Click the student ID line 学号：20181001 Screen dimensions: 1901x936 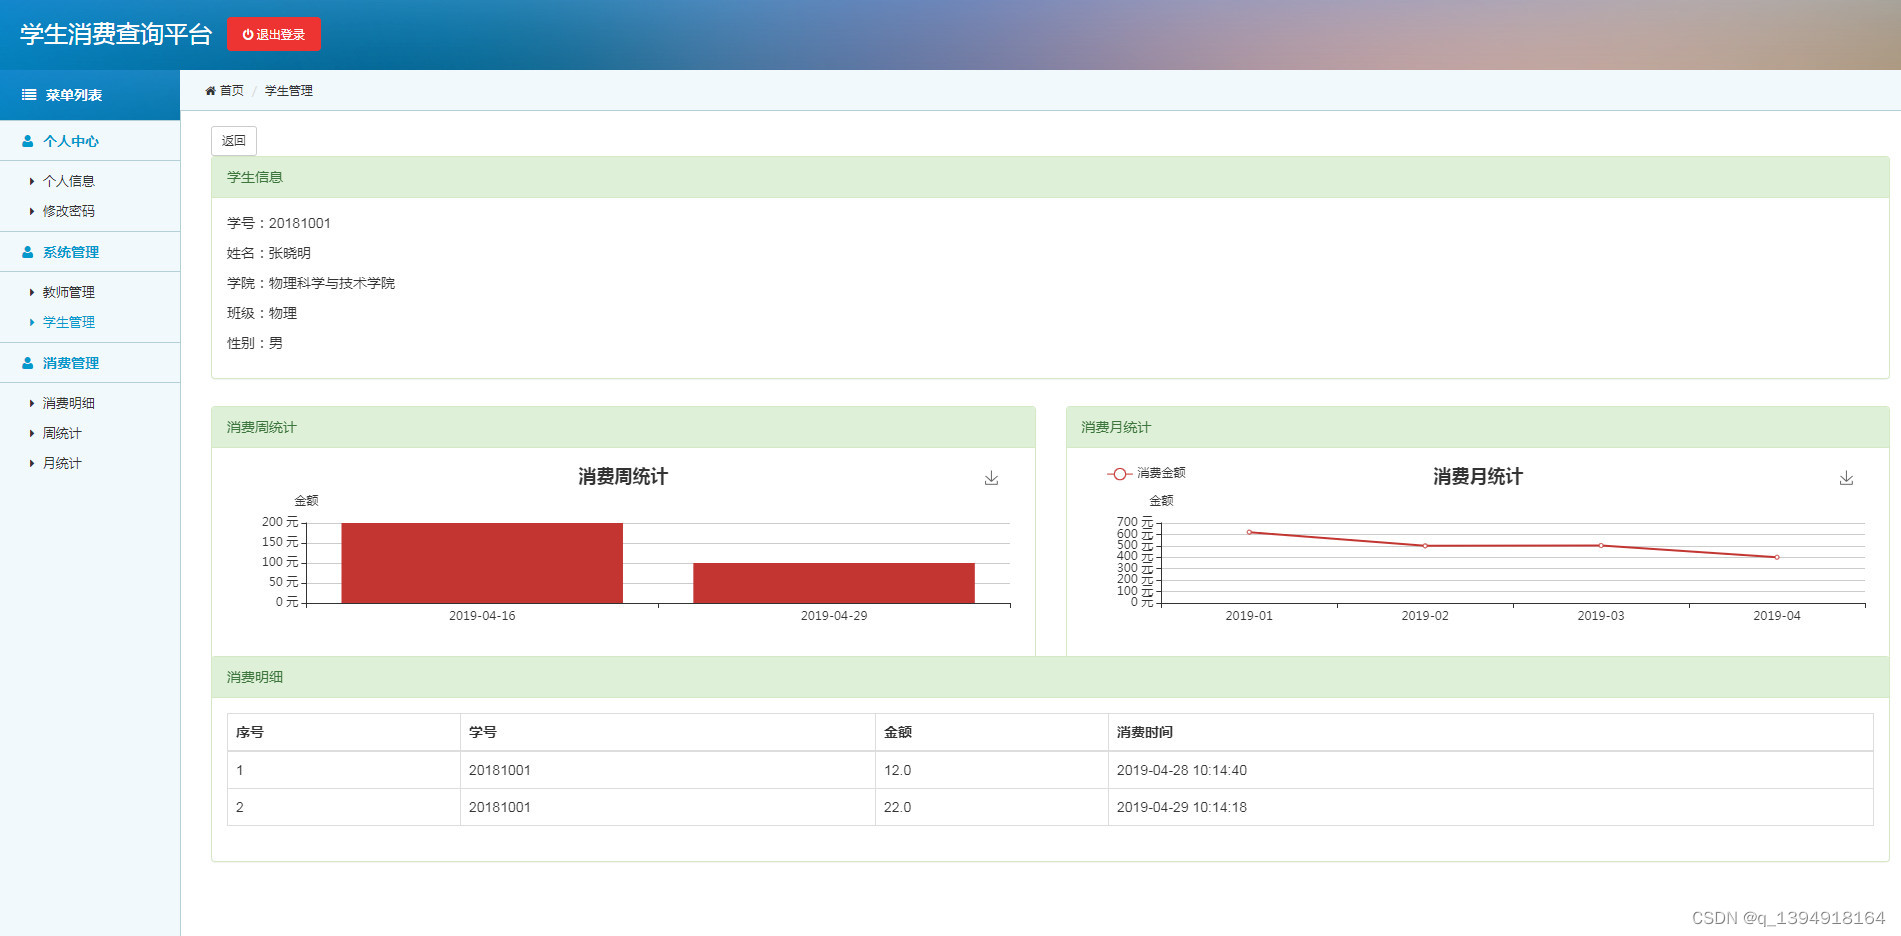tap(279, 223)
